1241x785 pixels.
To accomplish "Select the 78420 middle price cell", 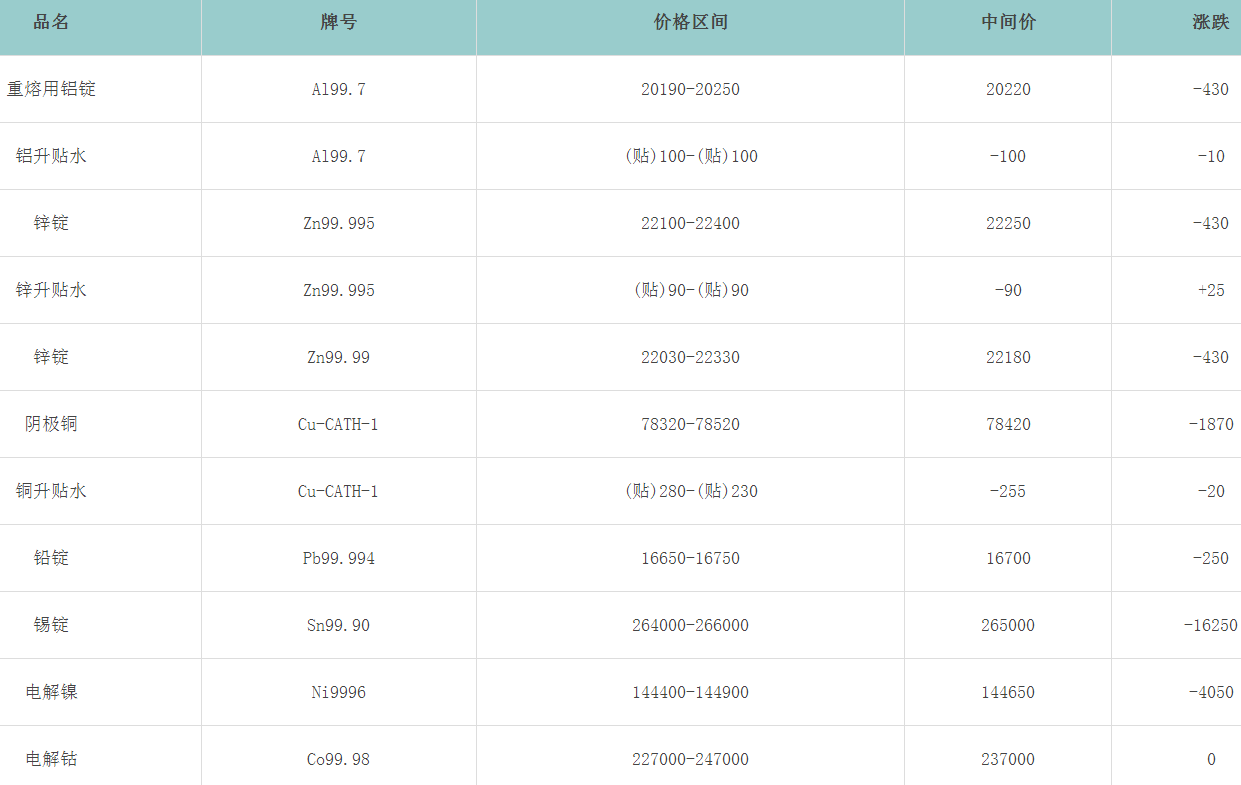I will [x=1008, y=424].
